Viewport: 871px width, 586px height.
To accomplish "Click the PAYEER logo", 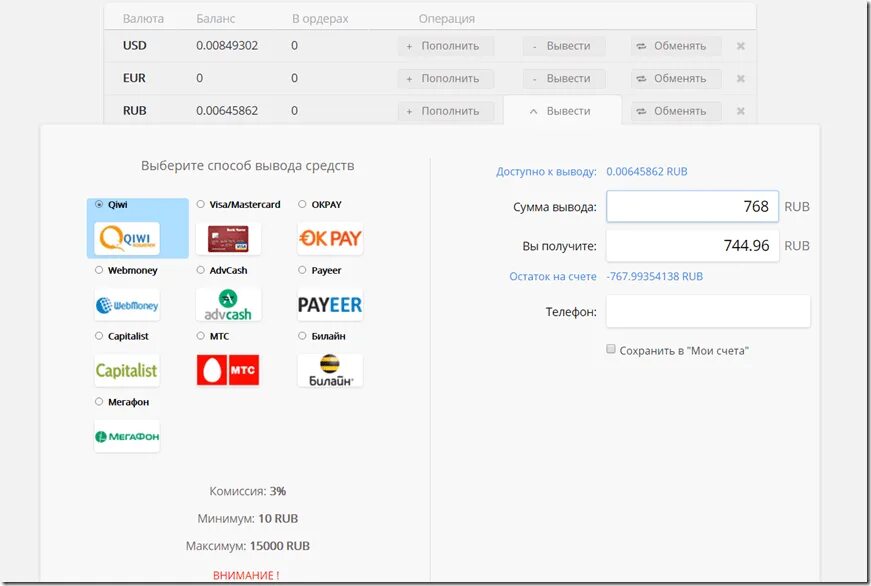I will click(x=330, y=304).
